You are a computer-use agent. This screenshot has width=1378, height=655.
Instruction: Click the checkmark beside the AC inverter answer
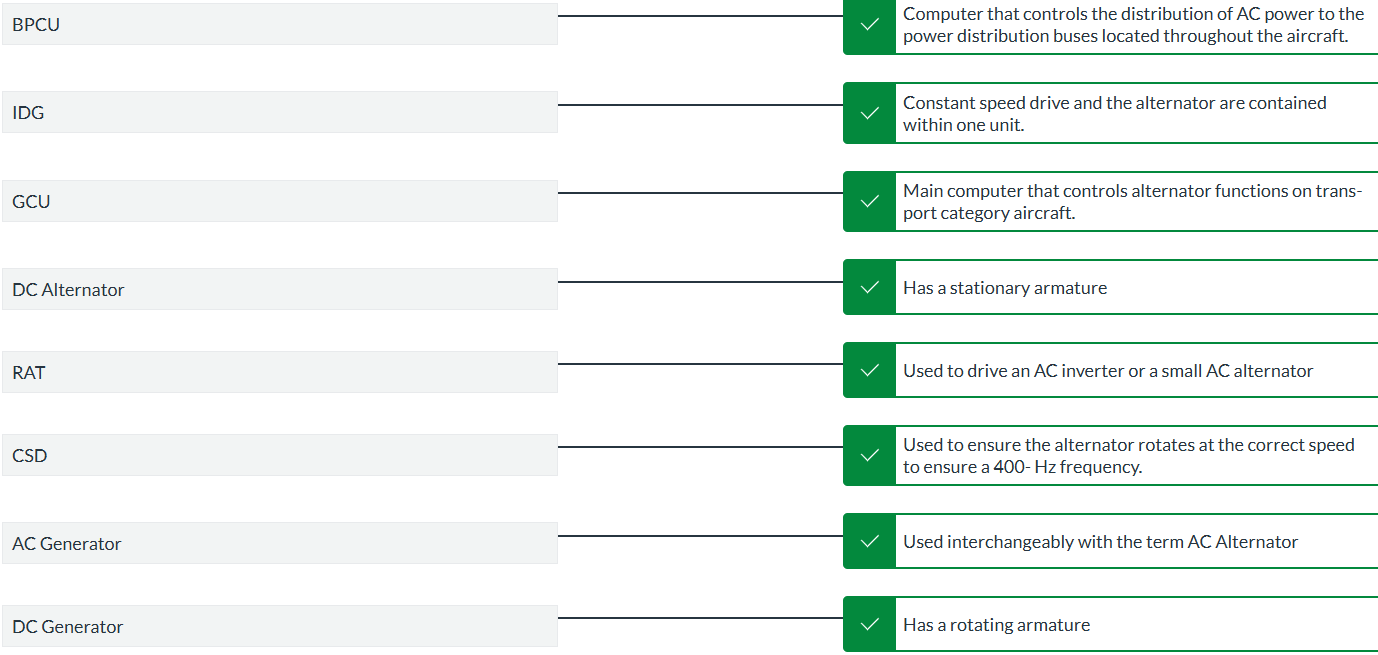pyautogui.click(x=869, y=371)
